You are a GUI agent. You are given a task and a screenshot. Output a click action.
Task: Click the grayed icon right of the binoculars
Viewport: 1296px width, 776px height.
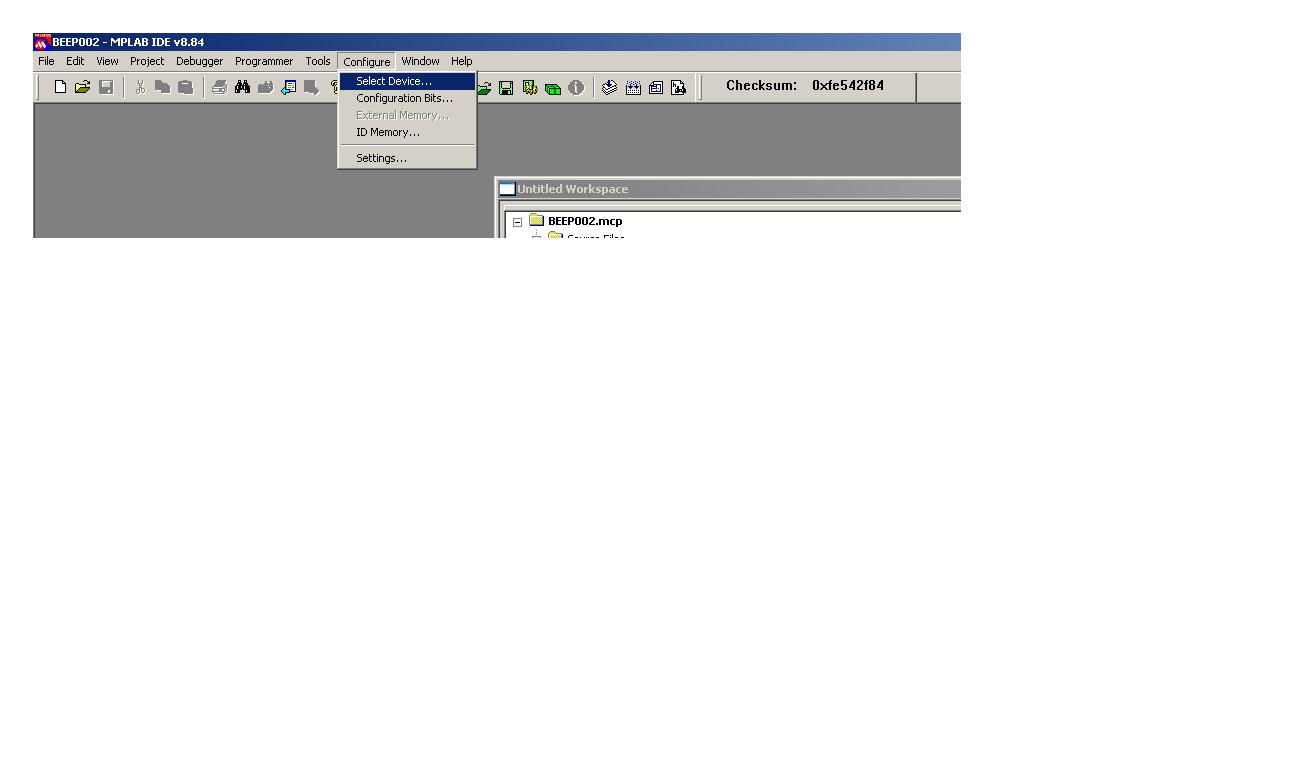coord(265,87)
